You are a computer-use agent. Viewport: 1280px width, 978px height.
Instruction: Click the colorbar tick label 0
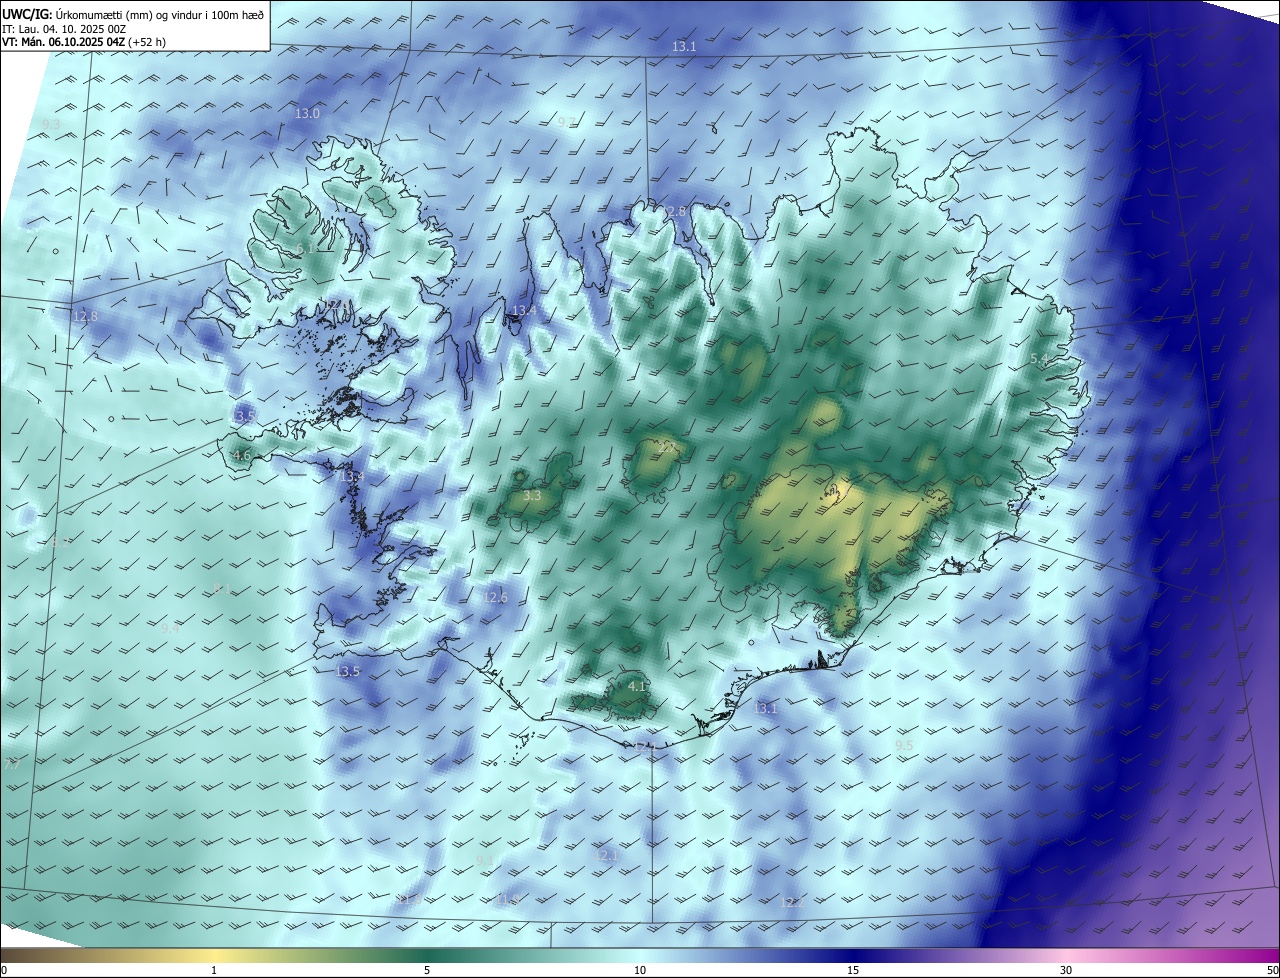coord(4,970)
